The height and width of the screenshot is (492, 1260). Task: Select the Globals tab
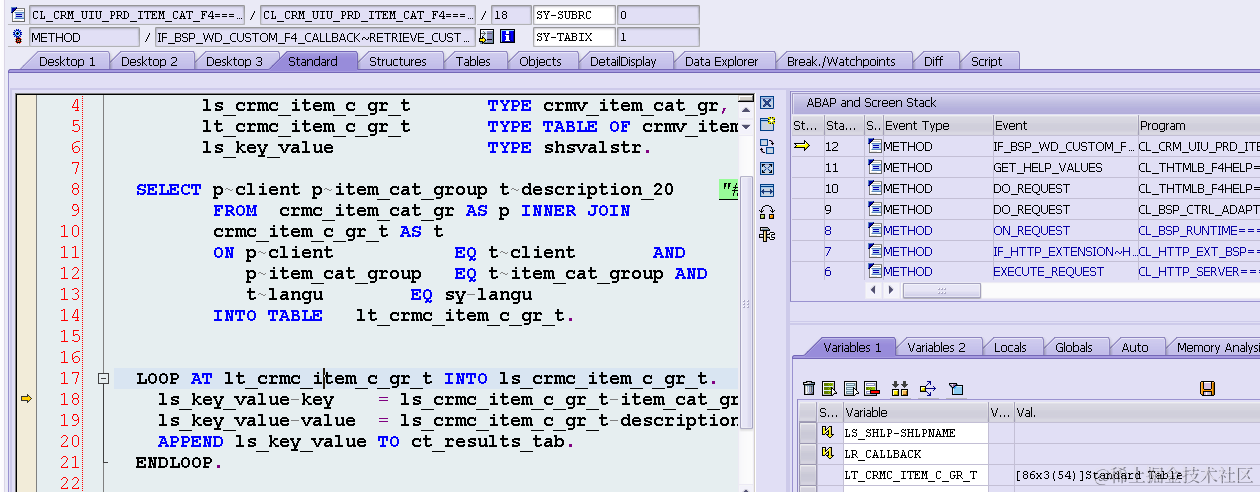1074,347
